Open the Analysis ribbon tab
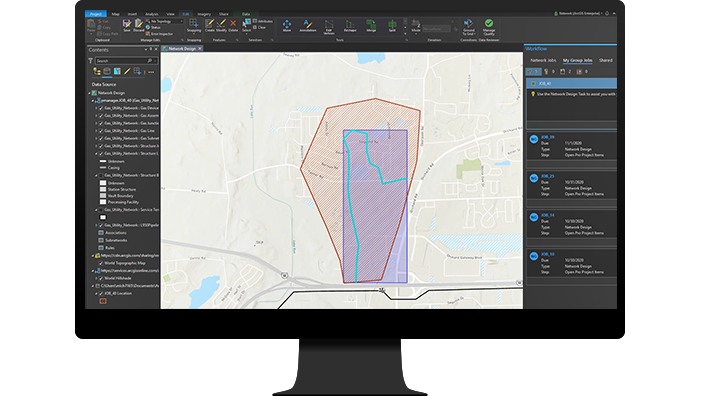 click(x=151, y=14)
